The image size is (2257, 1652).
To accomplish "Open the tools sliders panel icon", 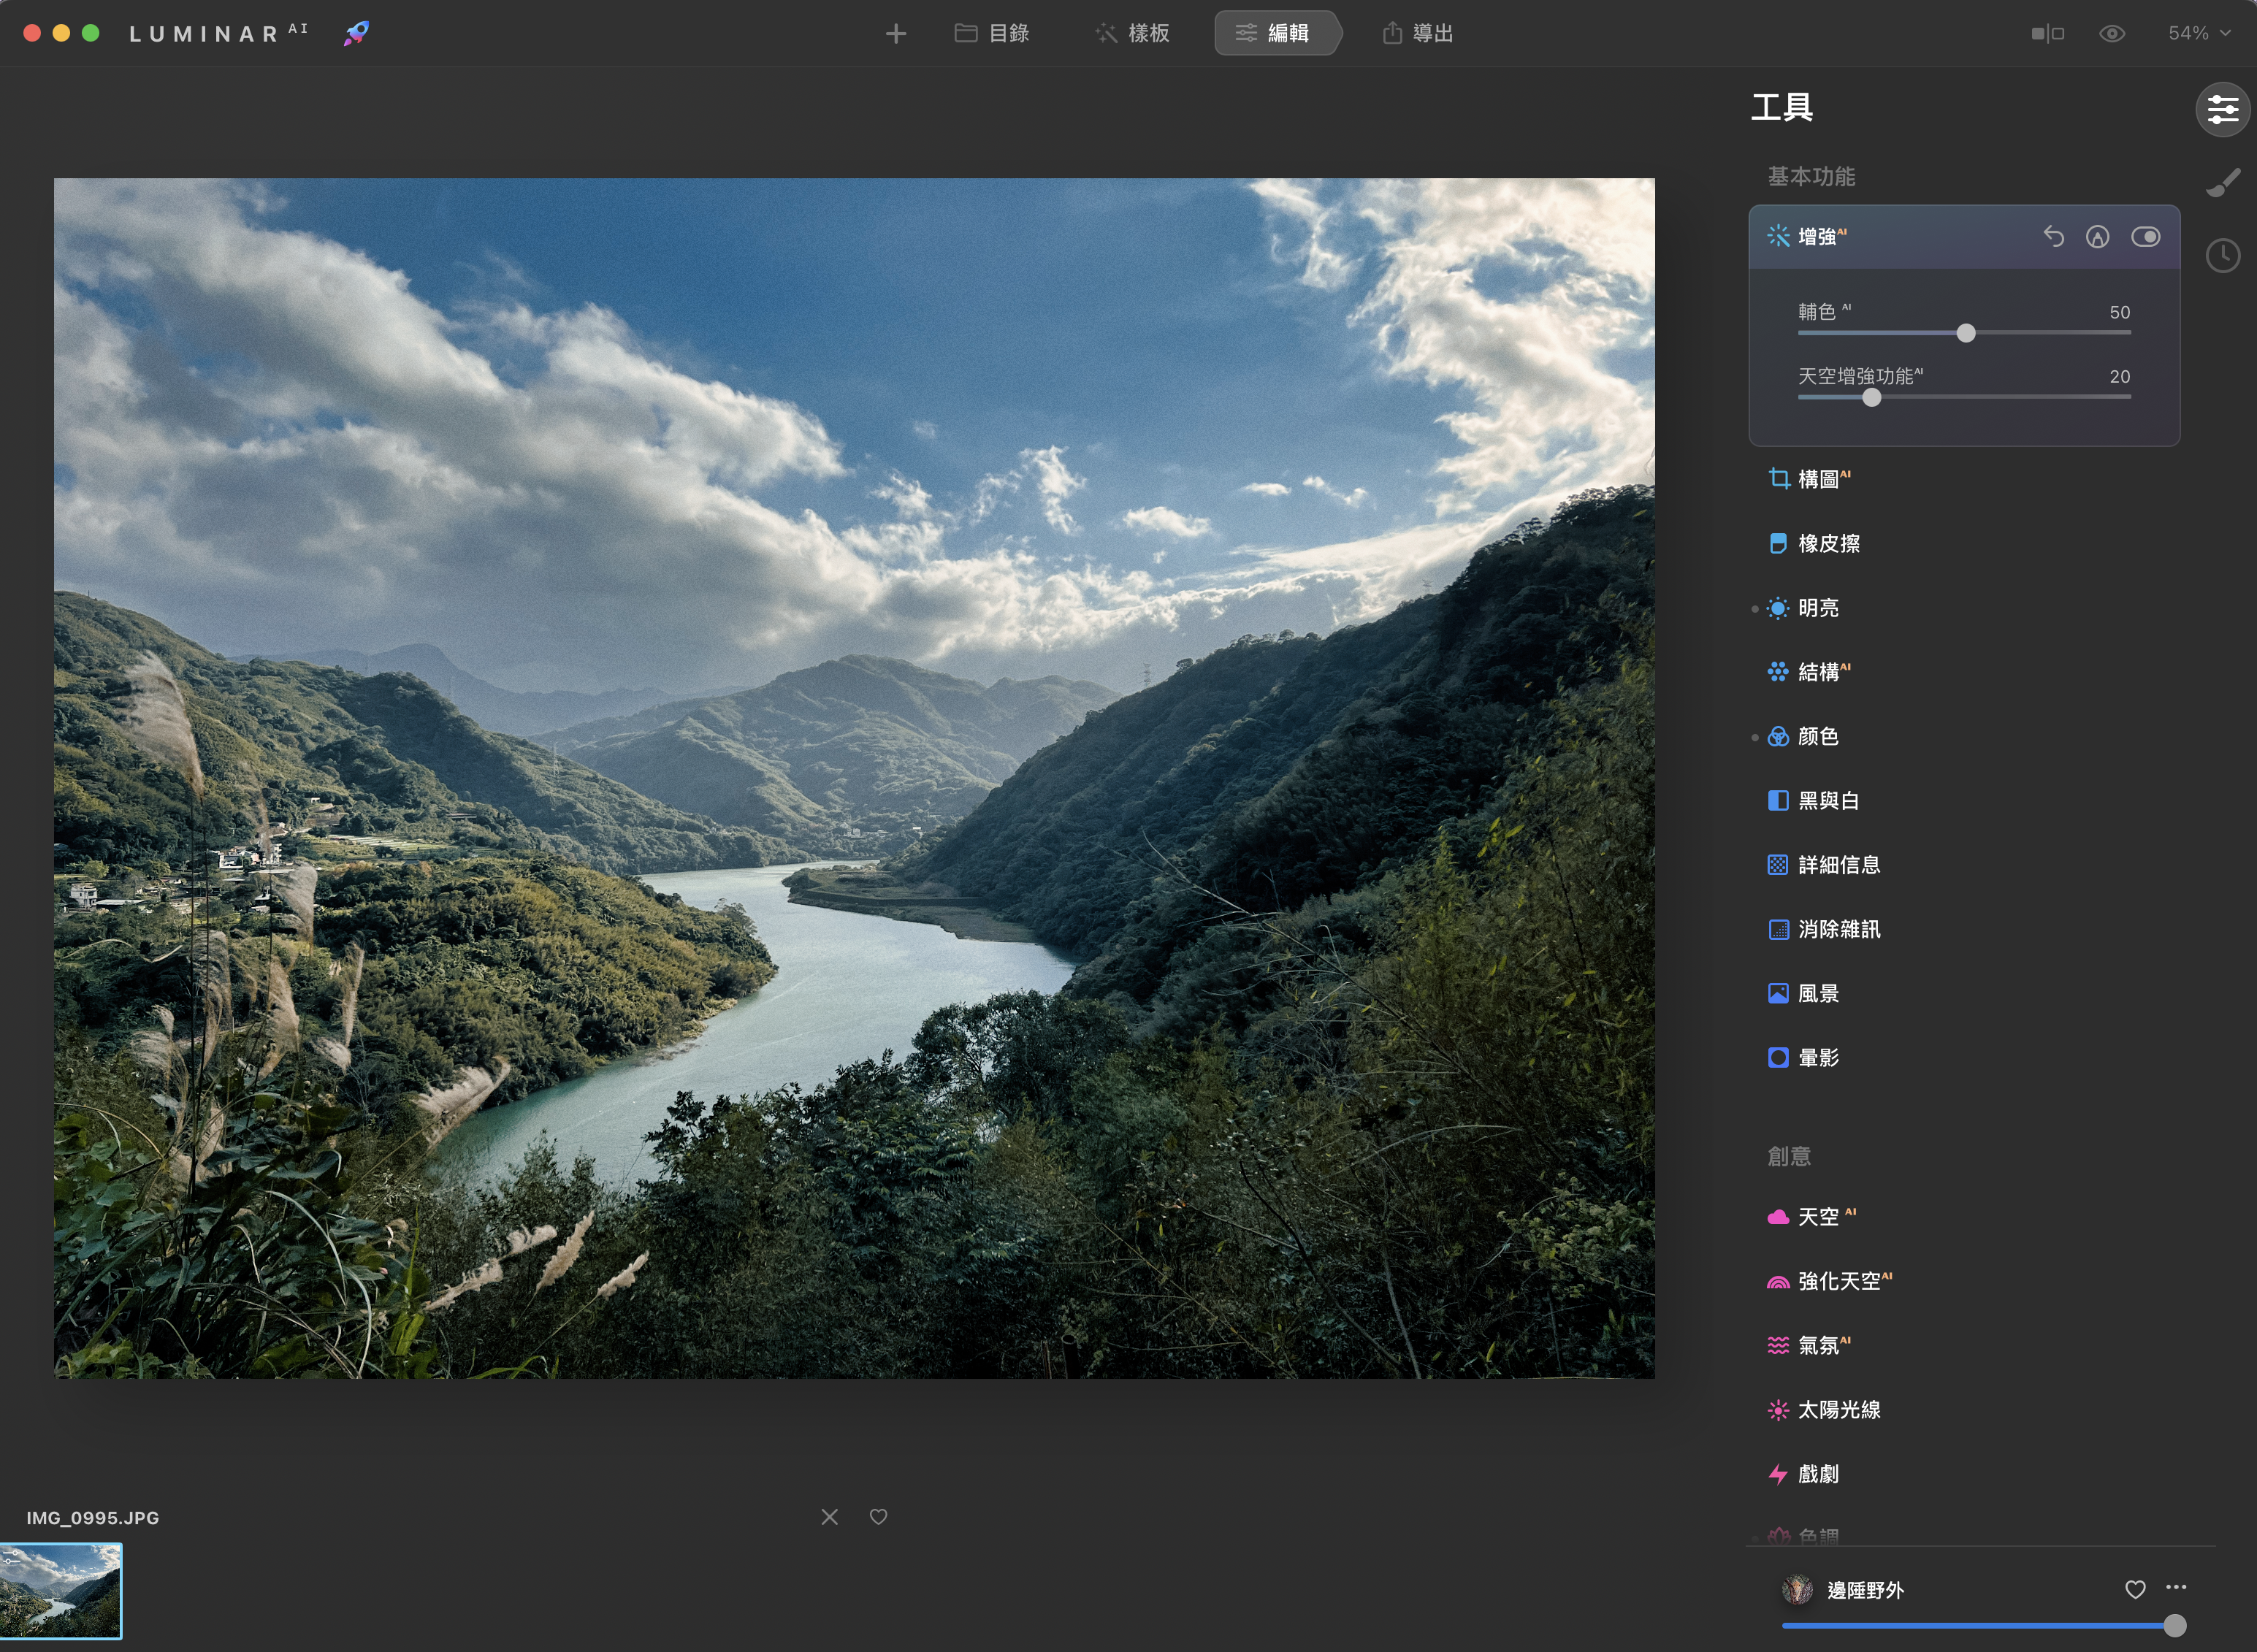I will tap(2222, 109).
